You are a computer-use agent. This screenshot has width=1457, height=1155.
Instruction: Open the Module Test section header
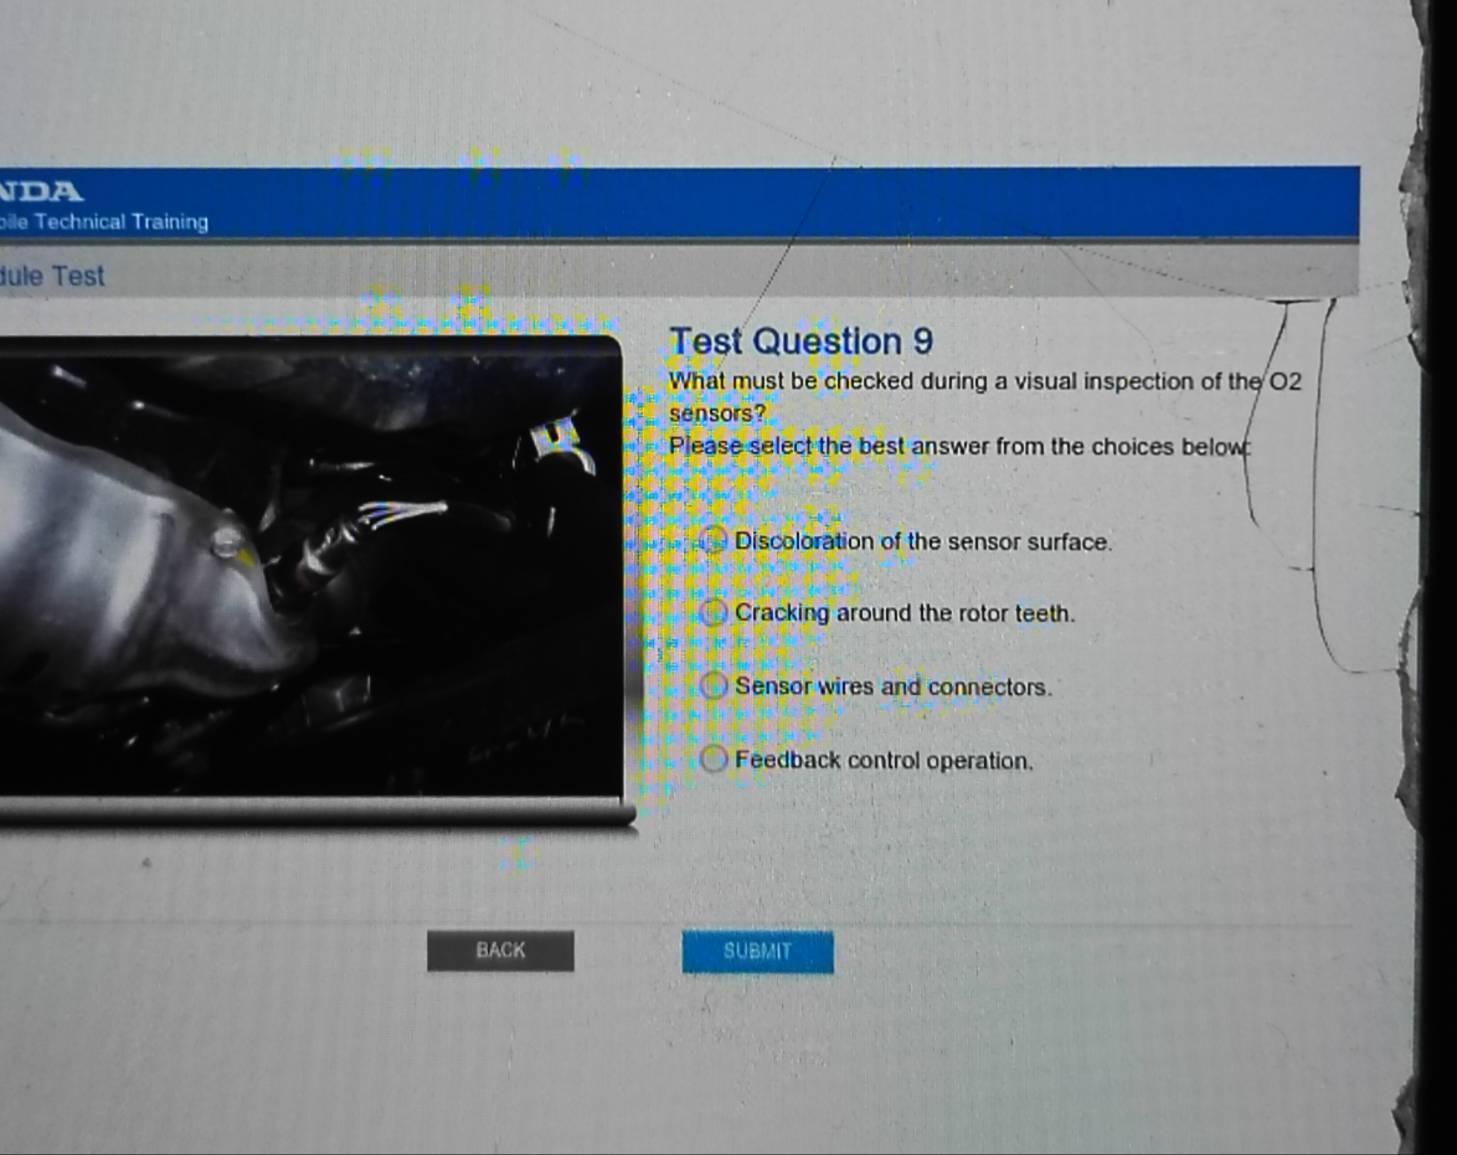(50, 276)
